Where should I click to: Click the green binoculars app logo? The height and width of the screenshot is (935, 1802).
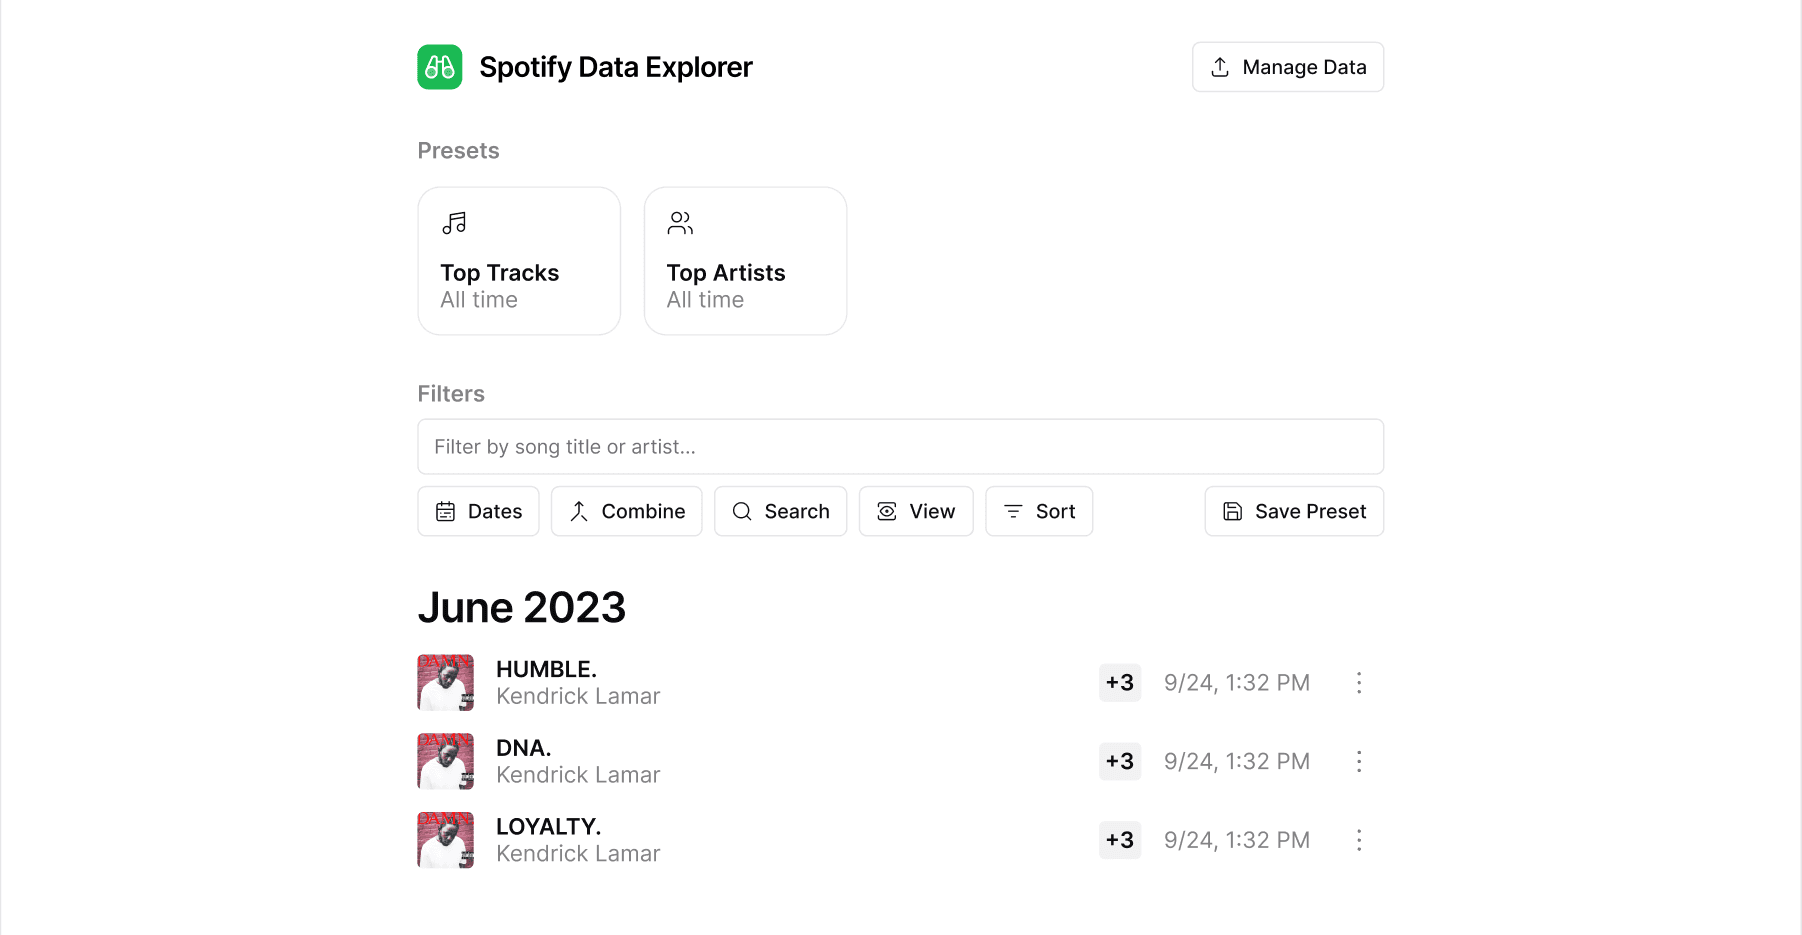440,67
